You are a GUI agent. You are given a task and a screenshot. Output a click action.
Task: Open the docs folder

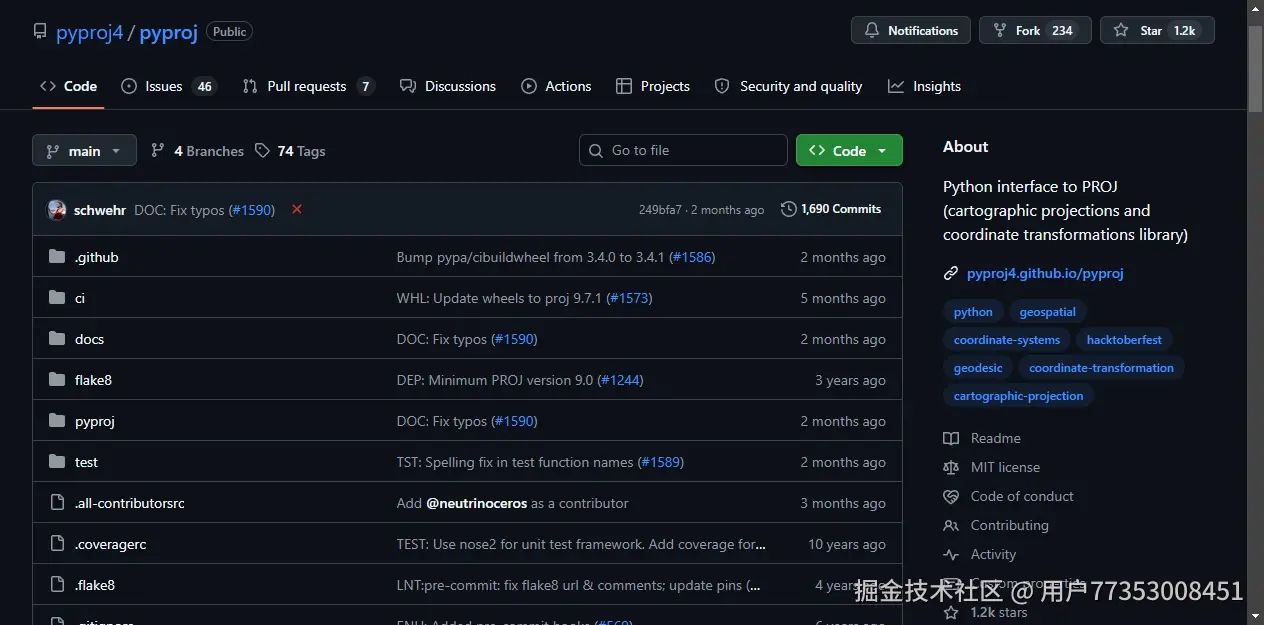click(89, 339)
